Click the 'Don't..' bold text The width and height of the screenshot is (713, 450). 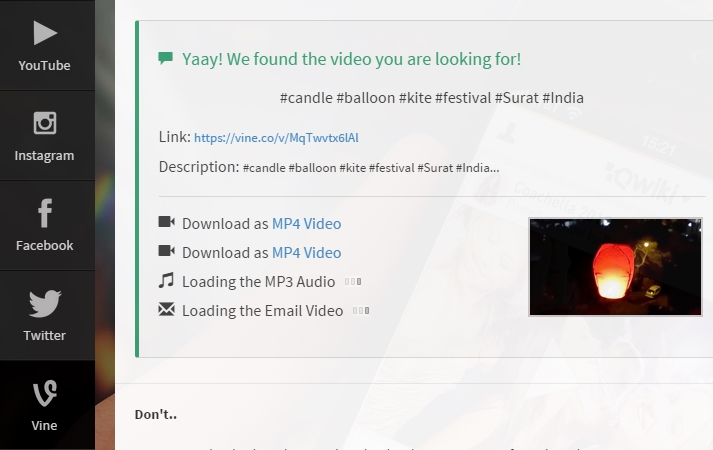pyautogui.click(x=156, y=415)
